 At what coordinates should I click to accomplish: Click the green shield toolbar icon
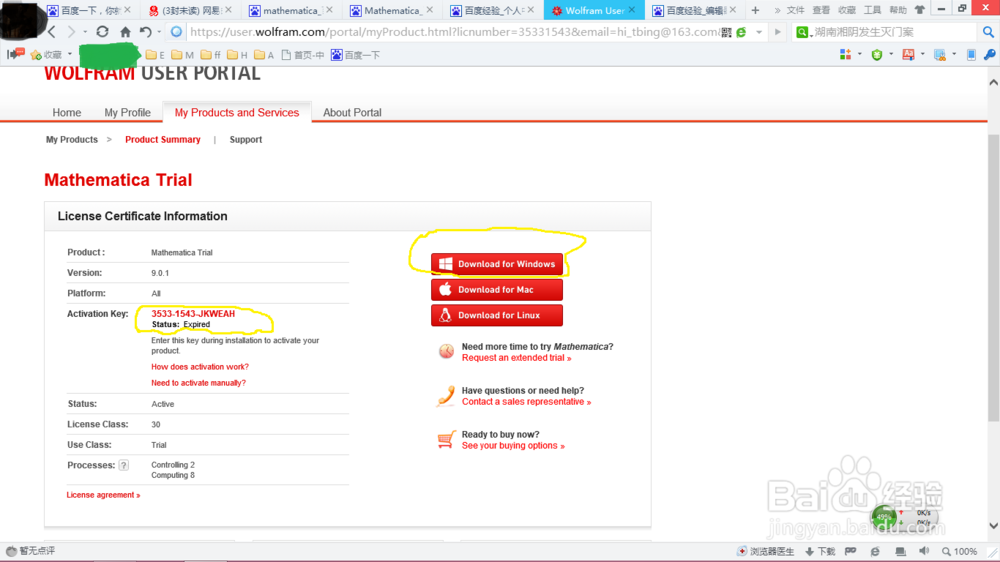[877, 55]
